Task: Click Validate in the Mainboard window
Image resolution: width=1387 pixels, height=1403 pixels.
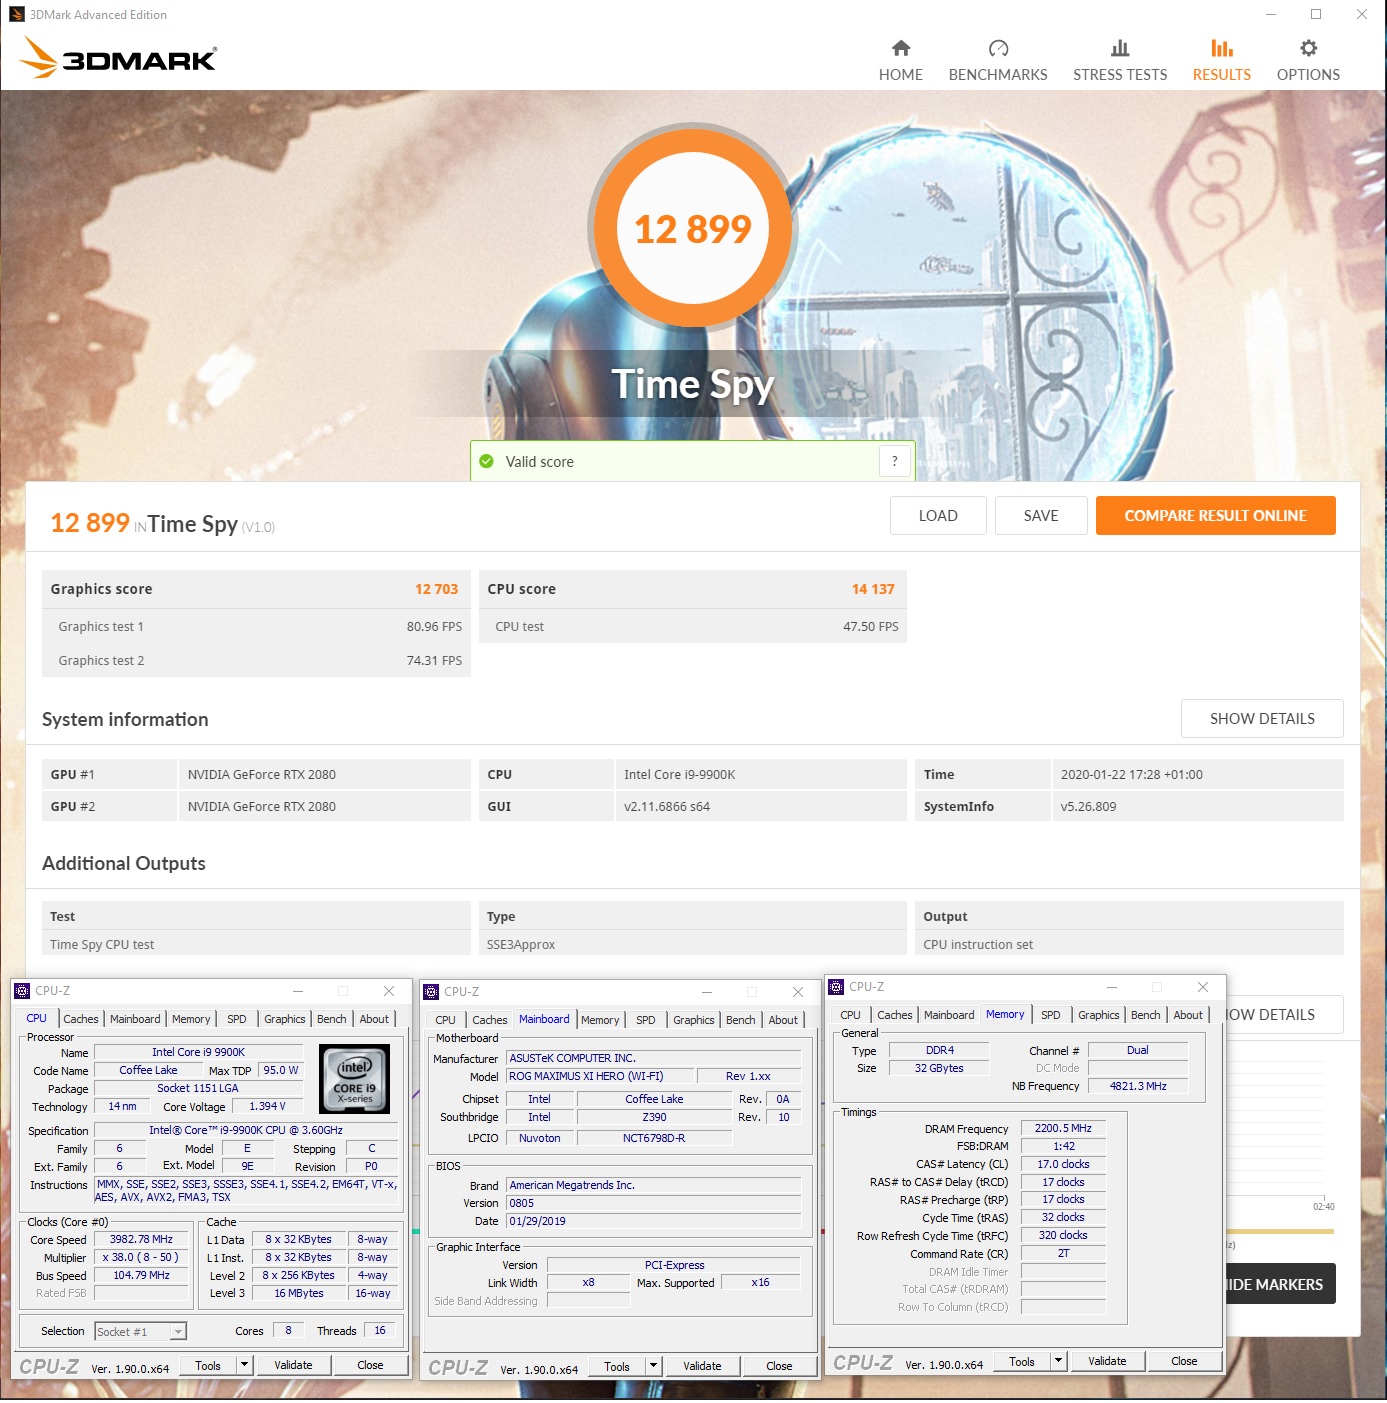Action: click(702, 1366)
